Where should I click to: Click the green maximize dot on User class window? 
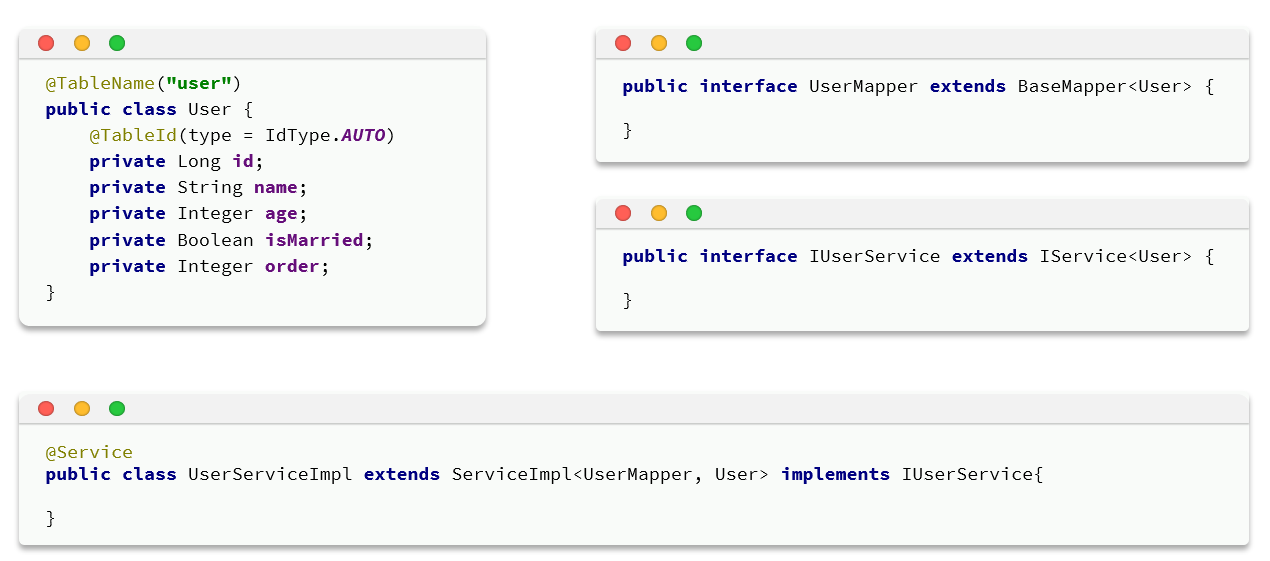[x=117, y=43]
